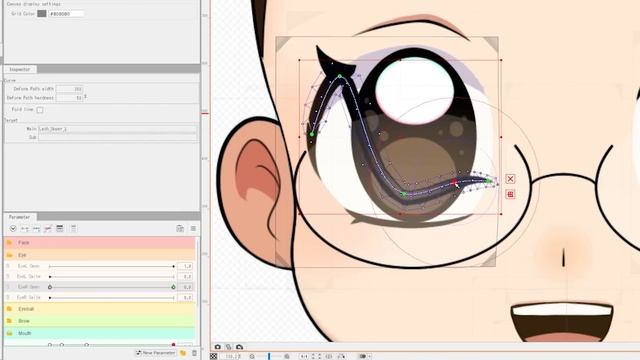Click the EyeL Open parameter slider
640x360 pixels.
tap(111, 266)
